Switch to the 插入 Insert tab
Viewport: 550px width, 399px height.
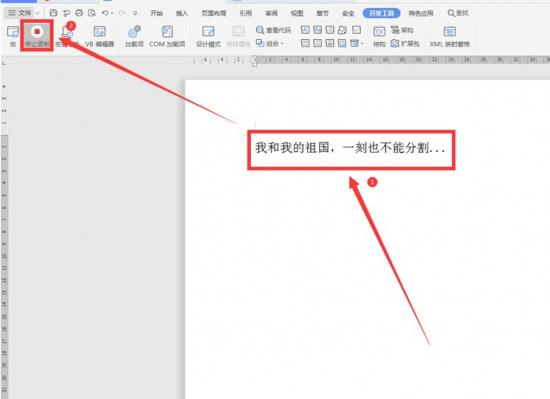[x=182, y=13]
